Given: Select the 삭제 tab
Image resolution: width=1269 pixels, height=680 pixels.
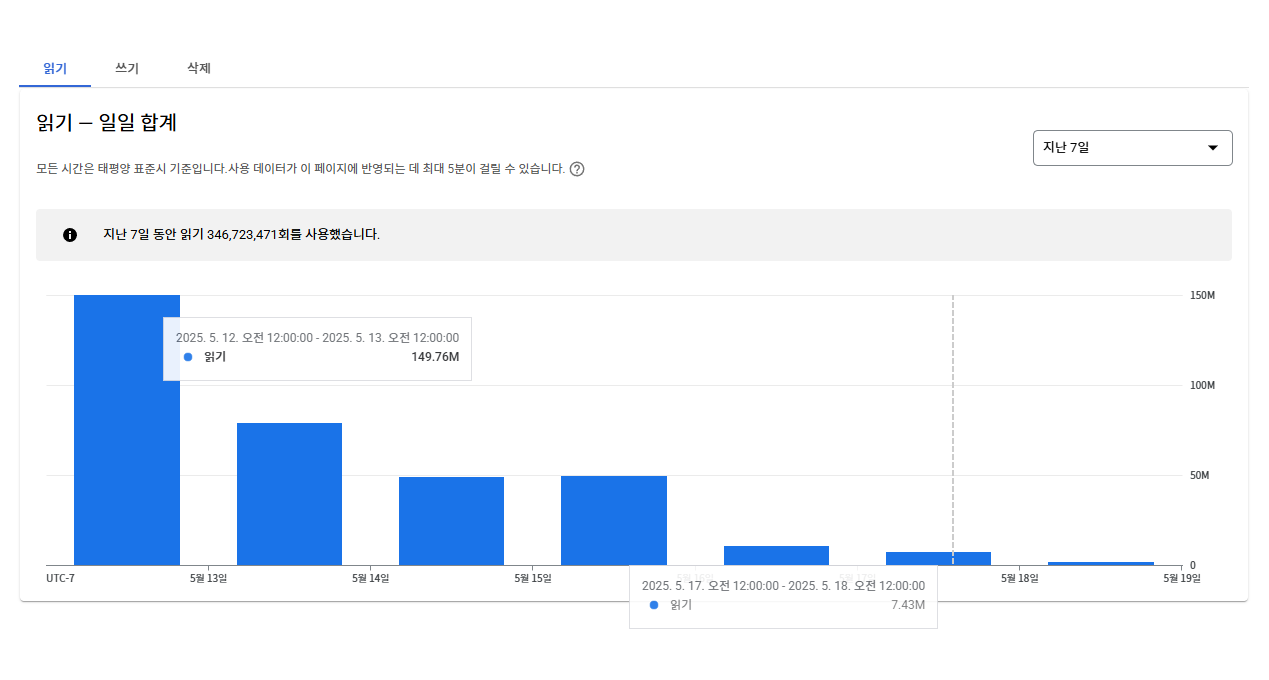Looking at the screenshot, I should tap(199, 69).
